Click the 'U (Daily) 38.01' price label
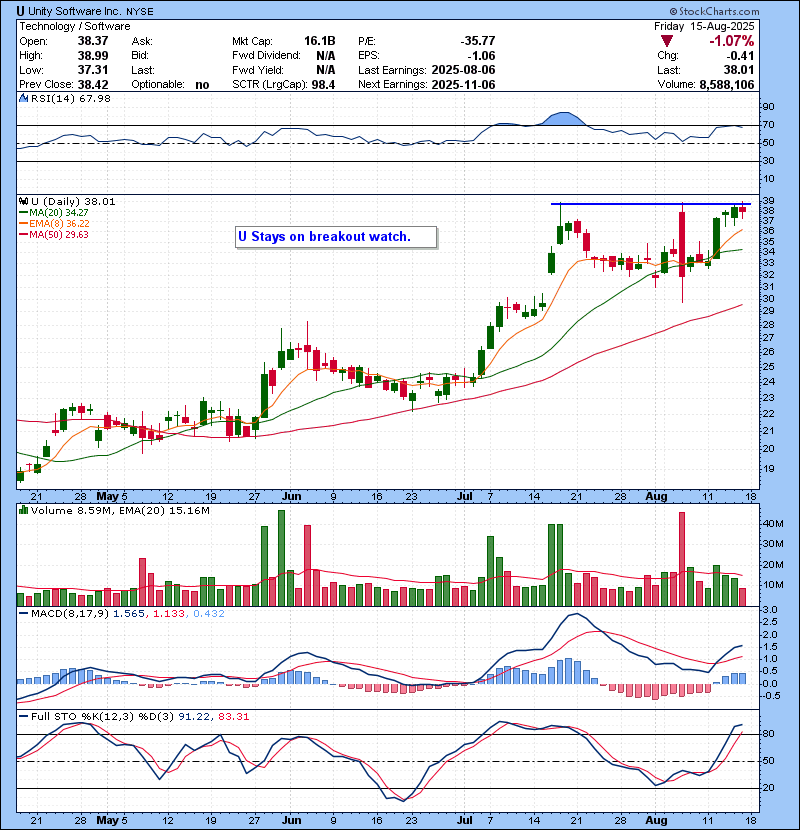 point(73,201)
